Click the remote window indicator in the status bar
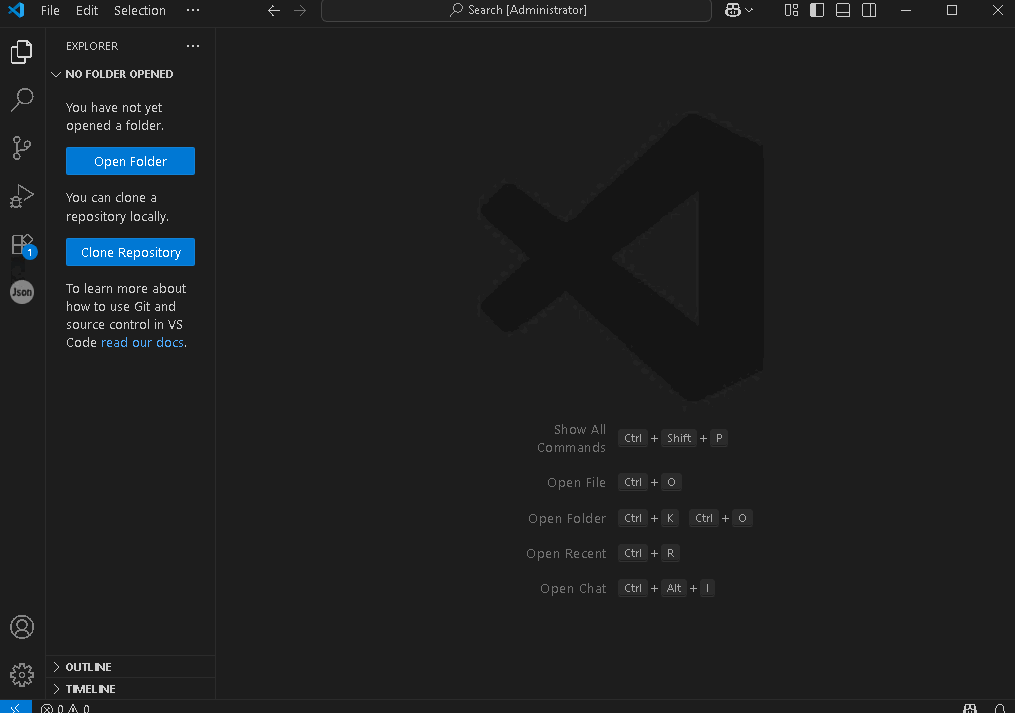This screenshot has height=713, width=1015. (16, 707)
